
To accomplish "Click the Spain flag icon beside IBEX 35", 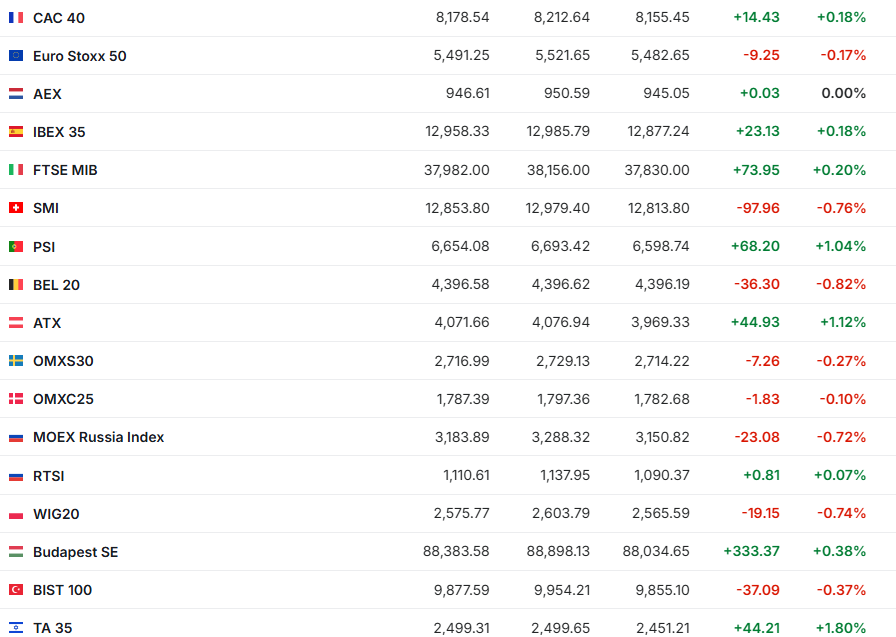I will pos(16,132).
